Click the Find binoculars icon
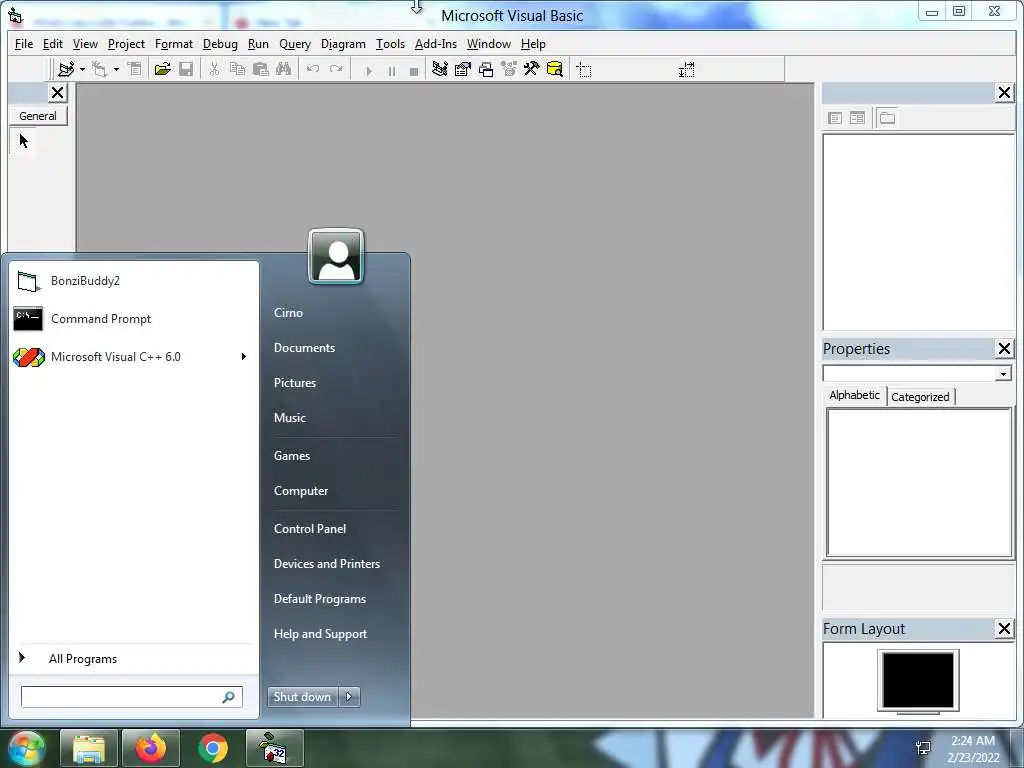Screen dimensions: 1024x768 tap(283, 69)
